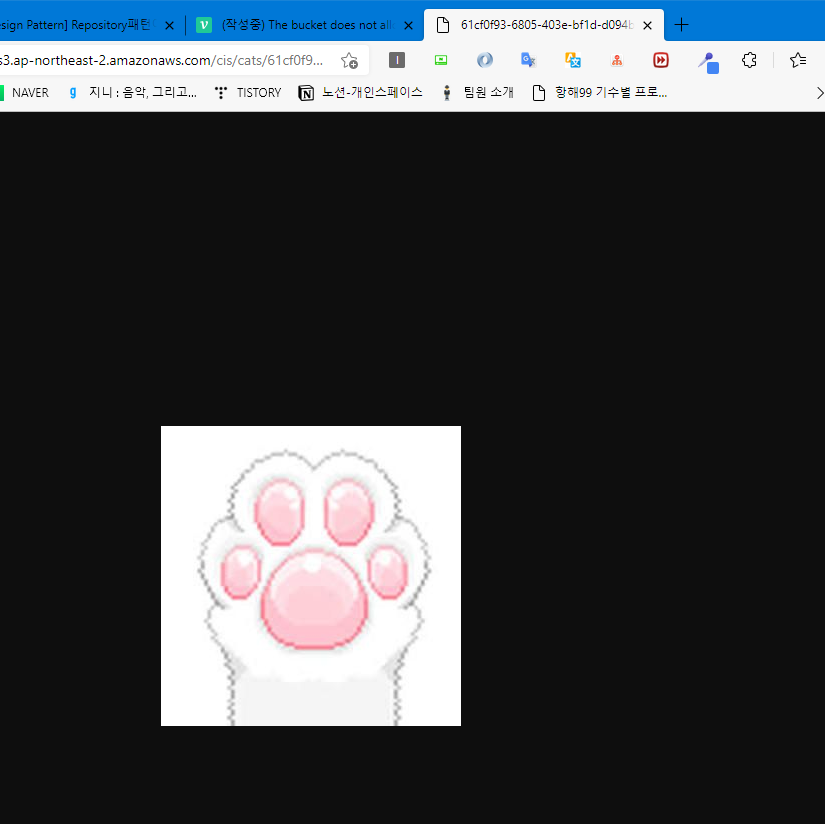
Task: Close the 'The bucket does not' tab
Action: tap(408, 25)
